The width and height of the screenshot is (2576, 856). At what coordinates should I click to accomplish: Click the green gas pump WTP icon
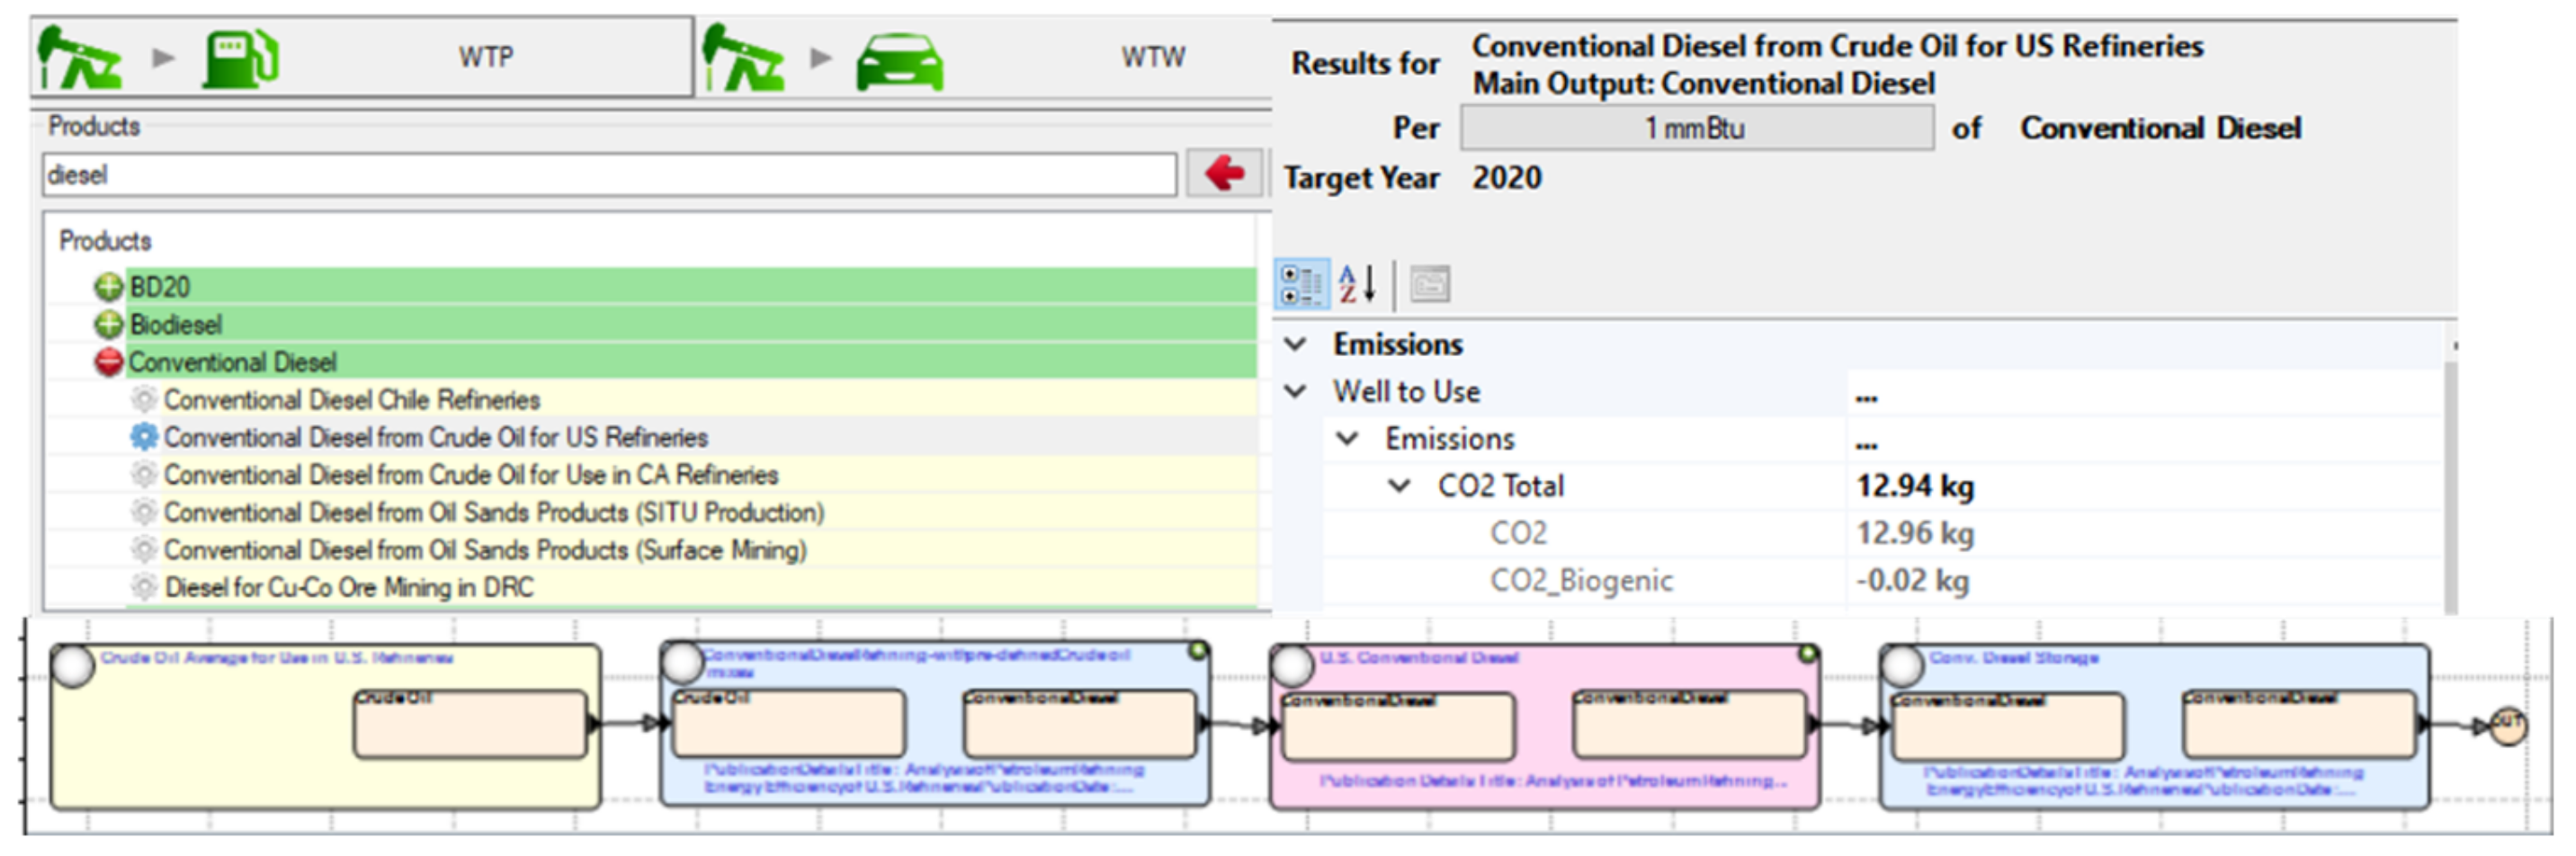click(x=241, y=59)
